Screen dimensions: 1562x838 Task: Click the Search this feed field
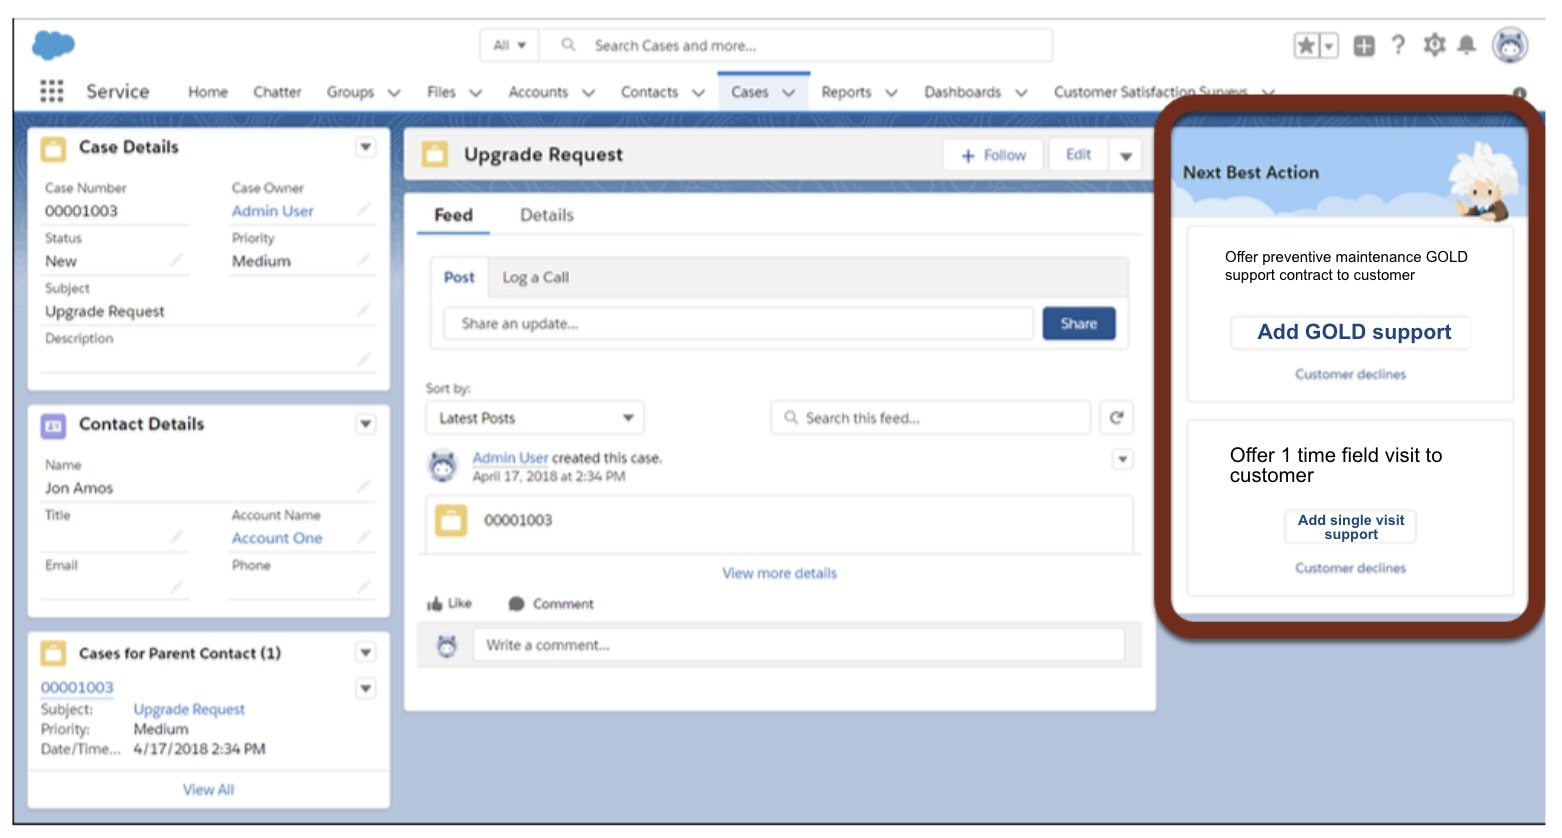point(931,418)
